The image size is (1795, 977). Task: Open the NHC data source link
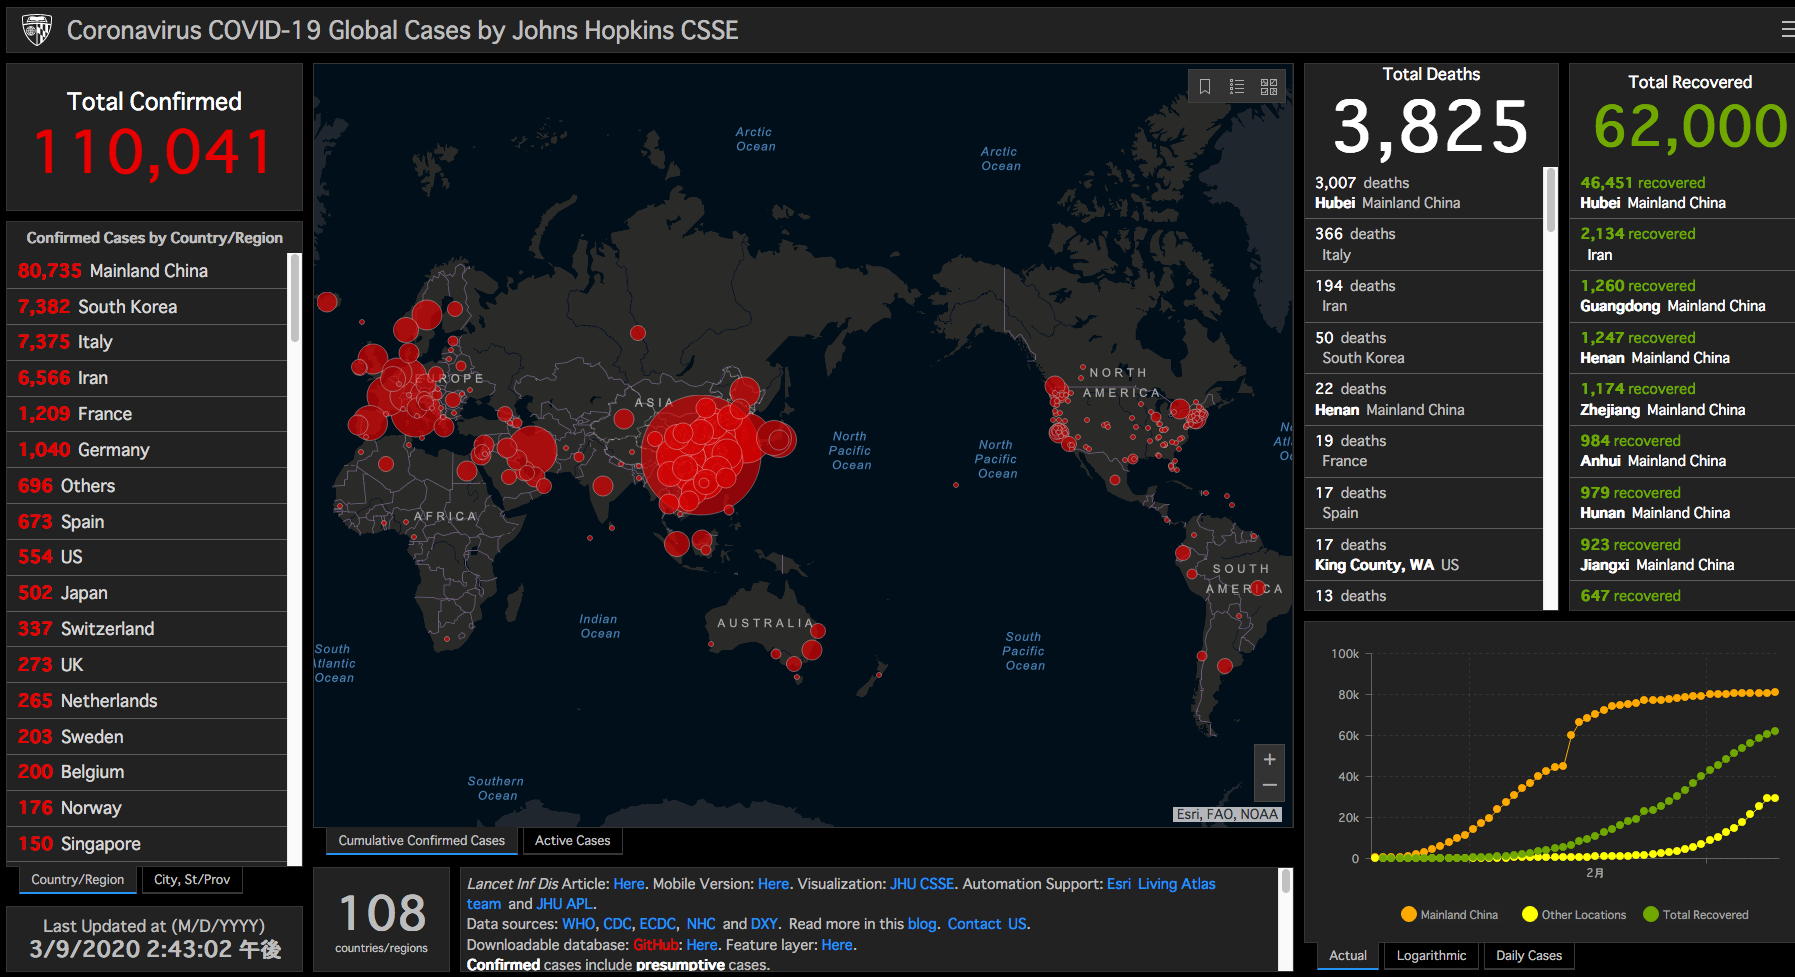(x=701, y=924)
